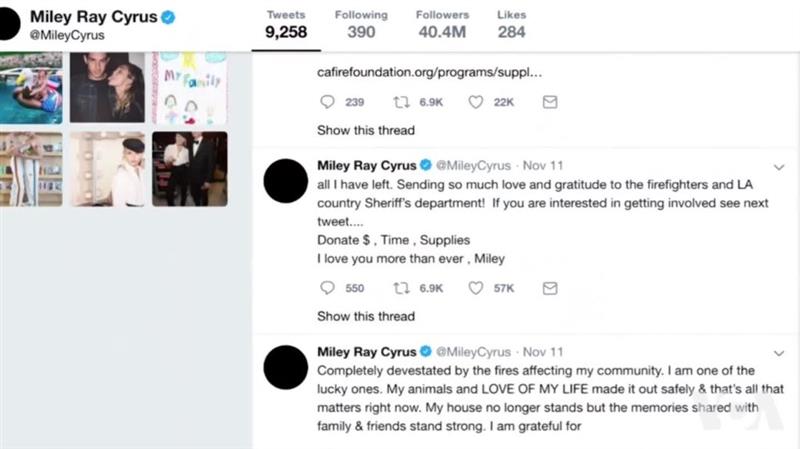View the Followers list of 40.4M
Screen dimensions: 800x449
point(442,24)
